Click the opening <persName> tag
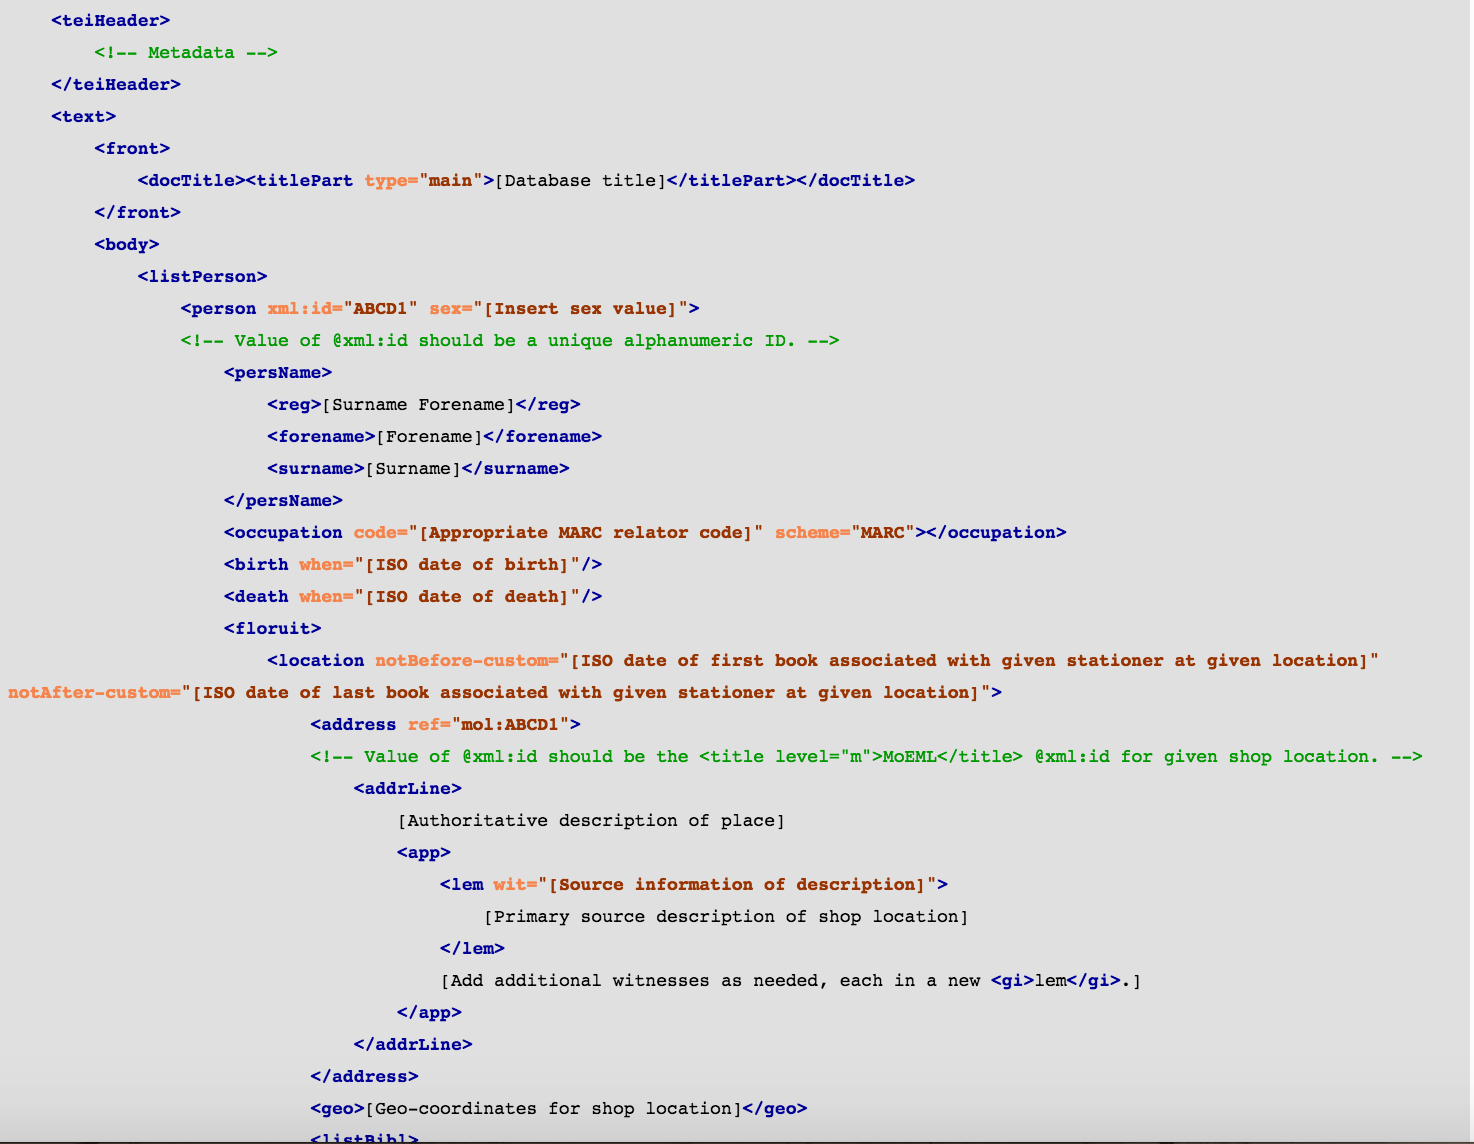1474x1144 pixels. (x=278, y=372)
